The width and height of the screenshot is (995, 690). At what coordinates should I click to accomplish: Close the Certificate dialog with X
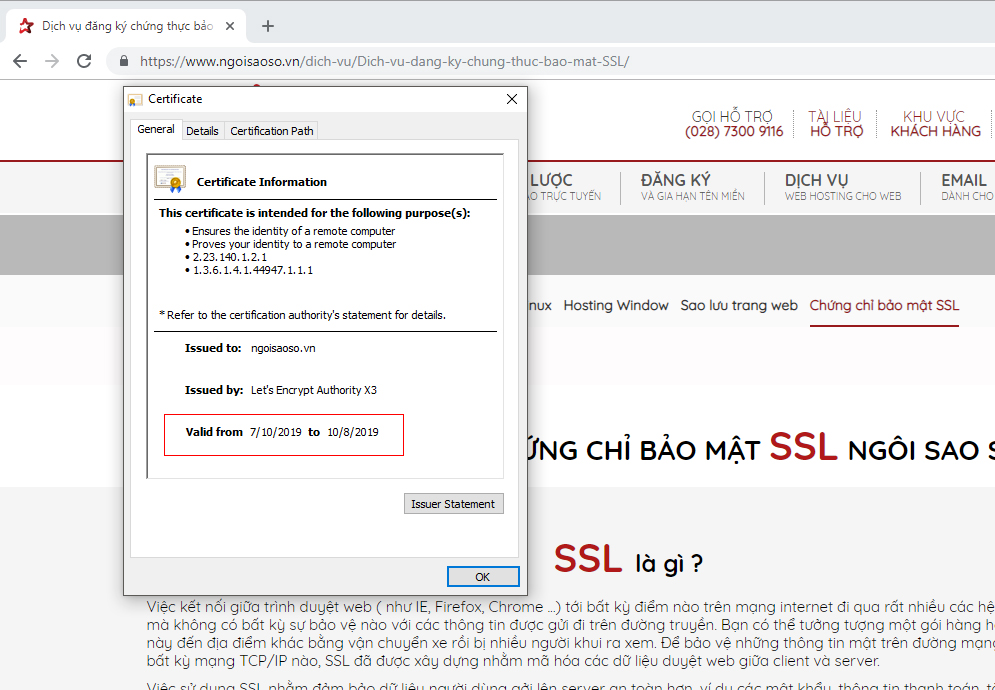[512, 99]
